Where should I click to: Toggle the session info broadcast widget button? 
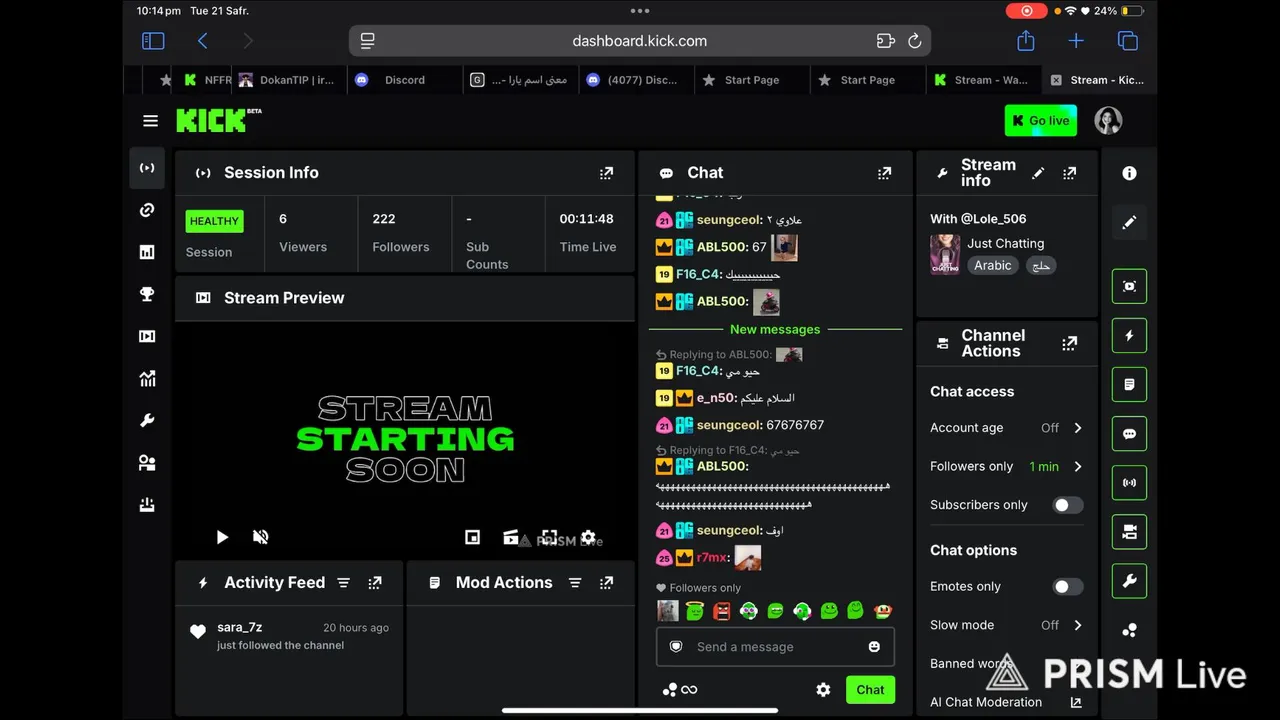pyautogui.click(x=1129, y=483)
